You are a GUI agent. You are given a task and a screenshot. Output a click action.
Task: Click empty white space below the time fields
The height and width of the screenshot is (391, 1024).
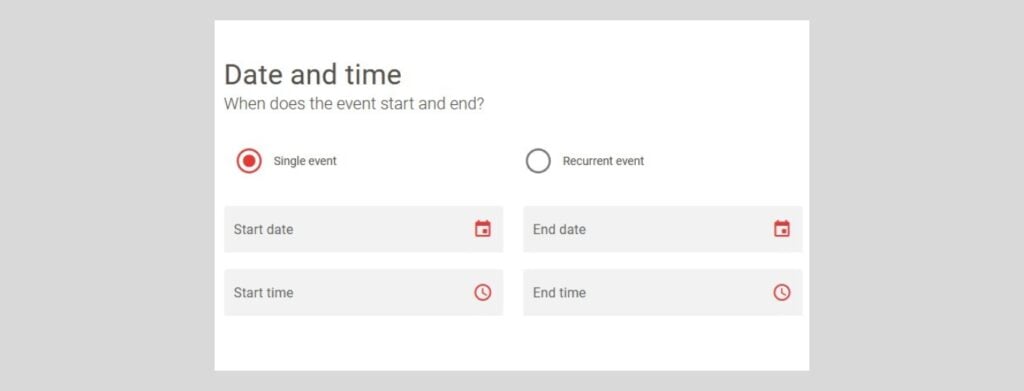512,343
